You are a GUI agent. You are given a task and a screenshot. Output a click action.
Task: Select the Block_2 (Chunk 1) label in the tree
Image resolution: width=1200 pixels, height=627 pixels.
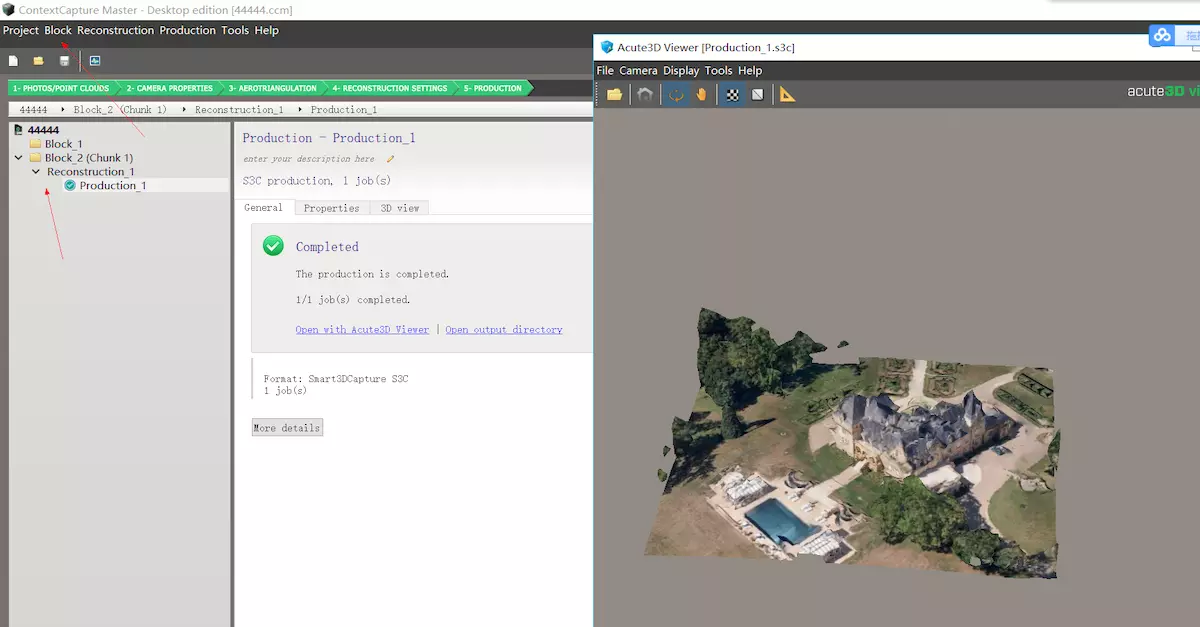coord(89,158)
